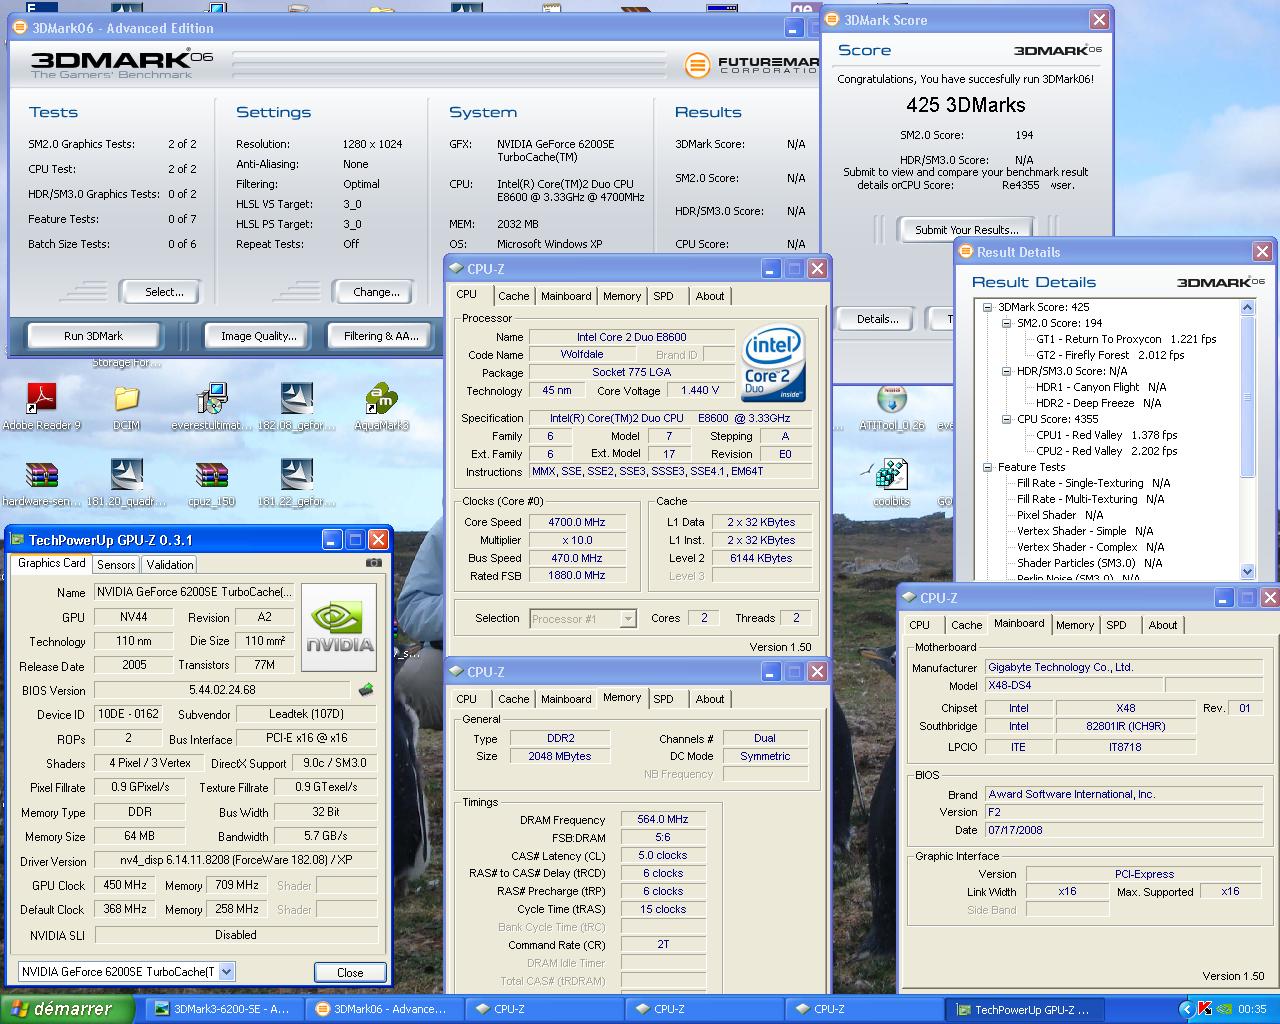
Task: Click the Core Speed 4700.0 MHz value
Action: [577, 522]
